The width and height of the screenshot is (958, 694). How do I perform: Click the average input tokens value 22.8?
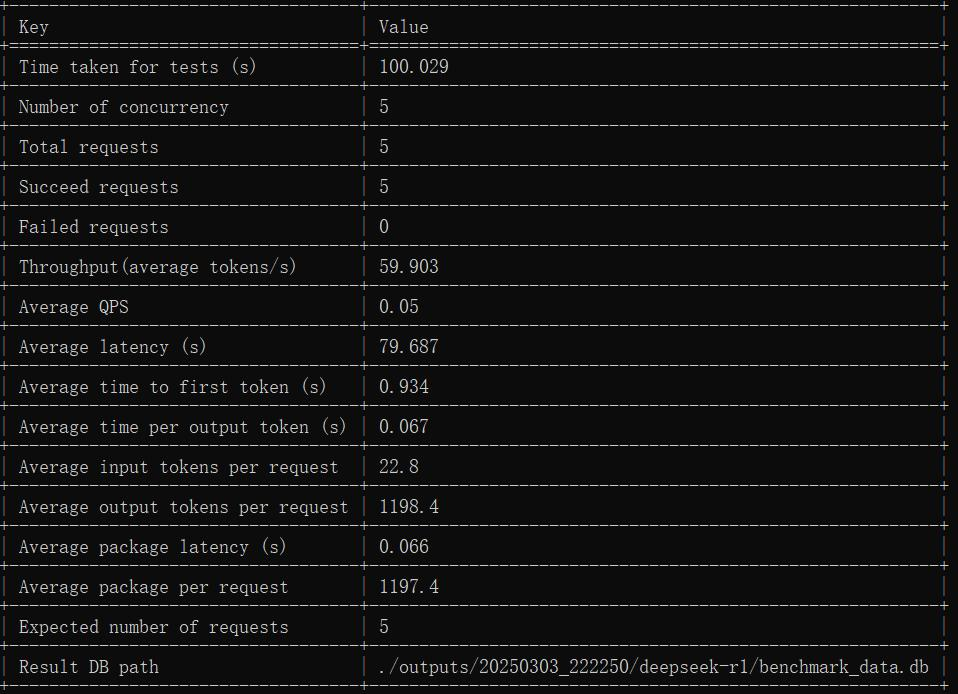tap(399, 467)
